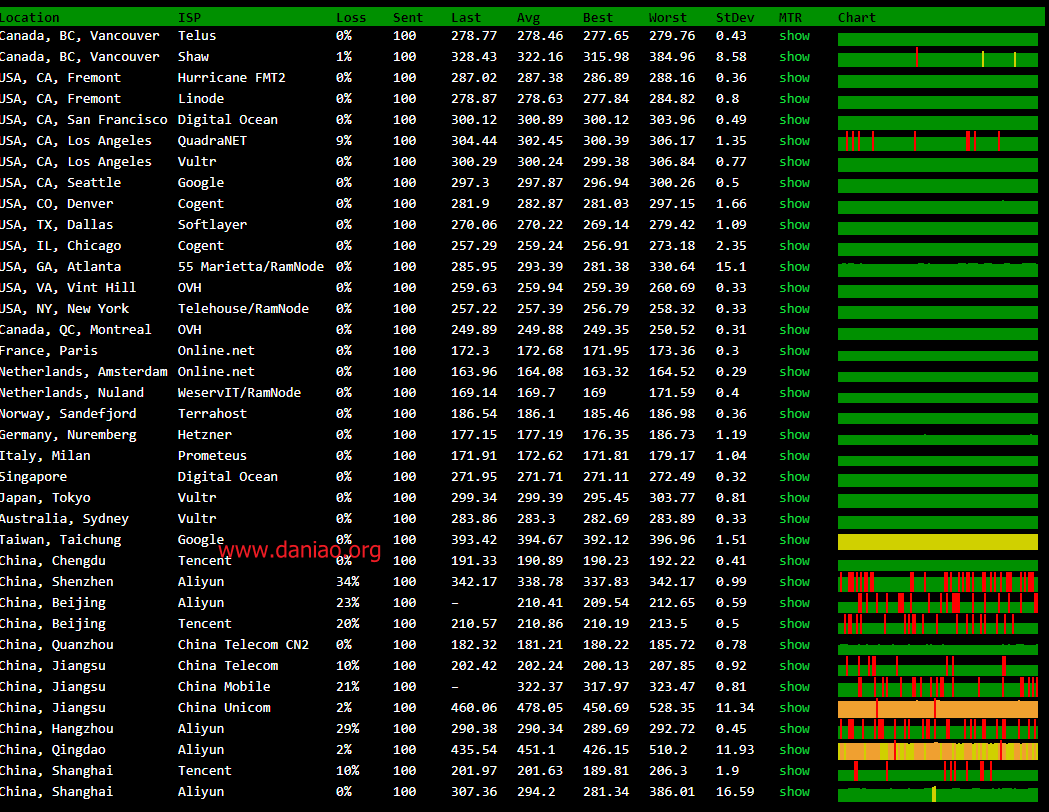Click show link for Softlayer Dallas row
This screenshot has width=1049, height=812.
click(x=794, y=225)
